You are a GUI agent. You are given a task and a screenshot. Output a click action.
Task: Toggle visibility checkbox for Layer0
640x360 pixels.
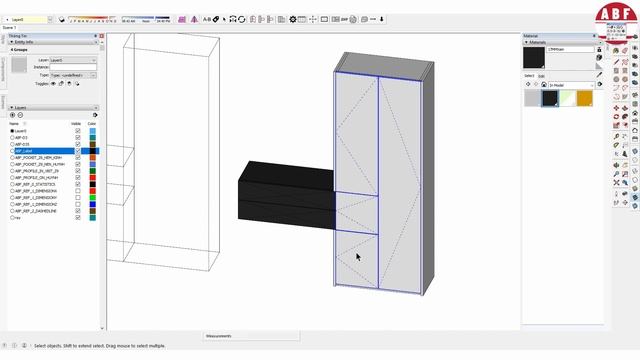pos(78,131)
